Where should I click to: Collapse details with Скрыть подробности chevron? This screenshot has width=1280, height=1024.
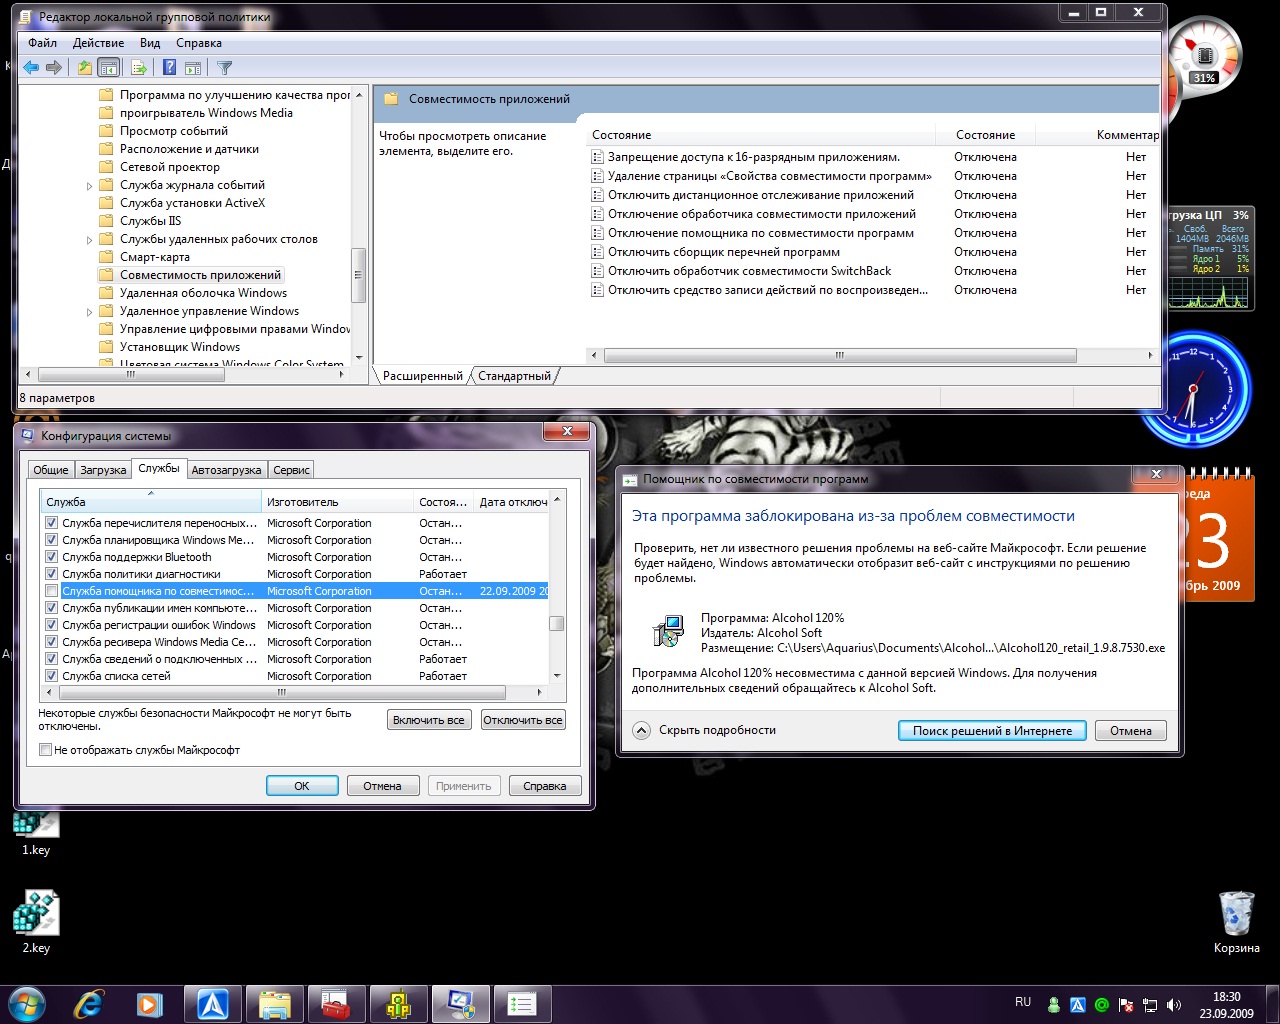642,731
